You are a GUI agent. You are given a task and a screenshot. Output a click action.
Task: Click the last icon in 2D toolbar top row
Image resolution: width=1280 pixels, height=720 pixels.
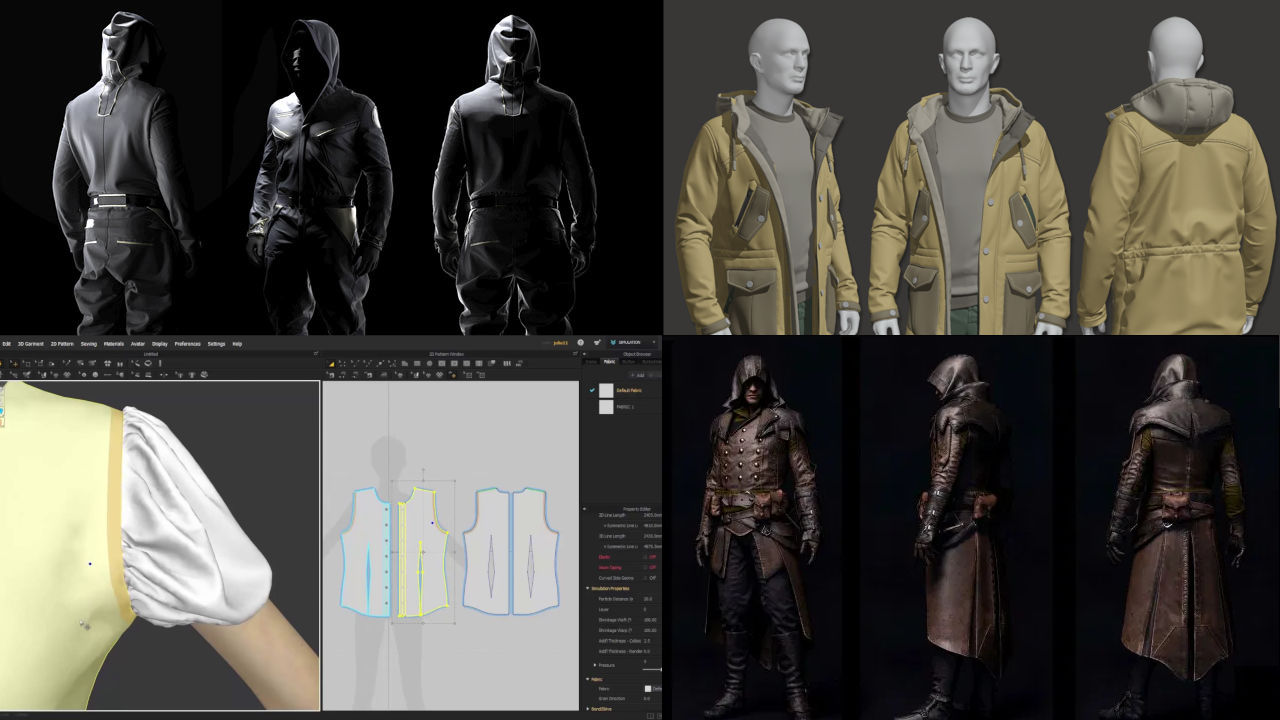(519, 364)
